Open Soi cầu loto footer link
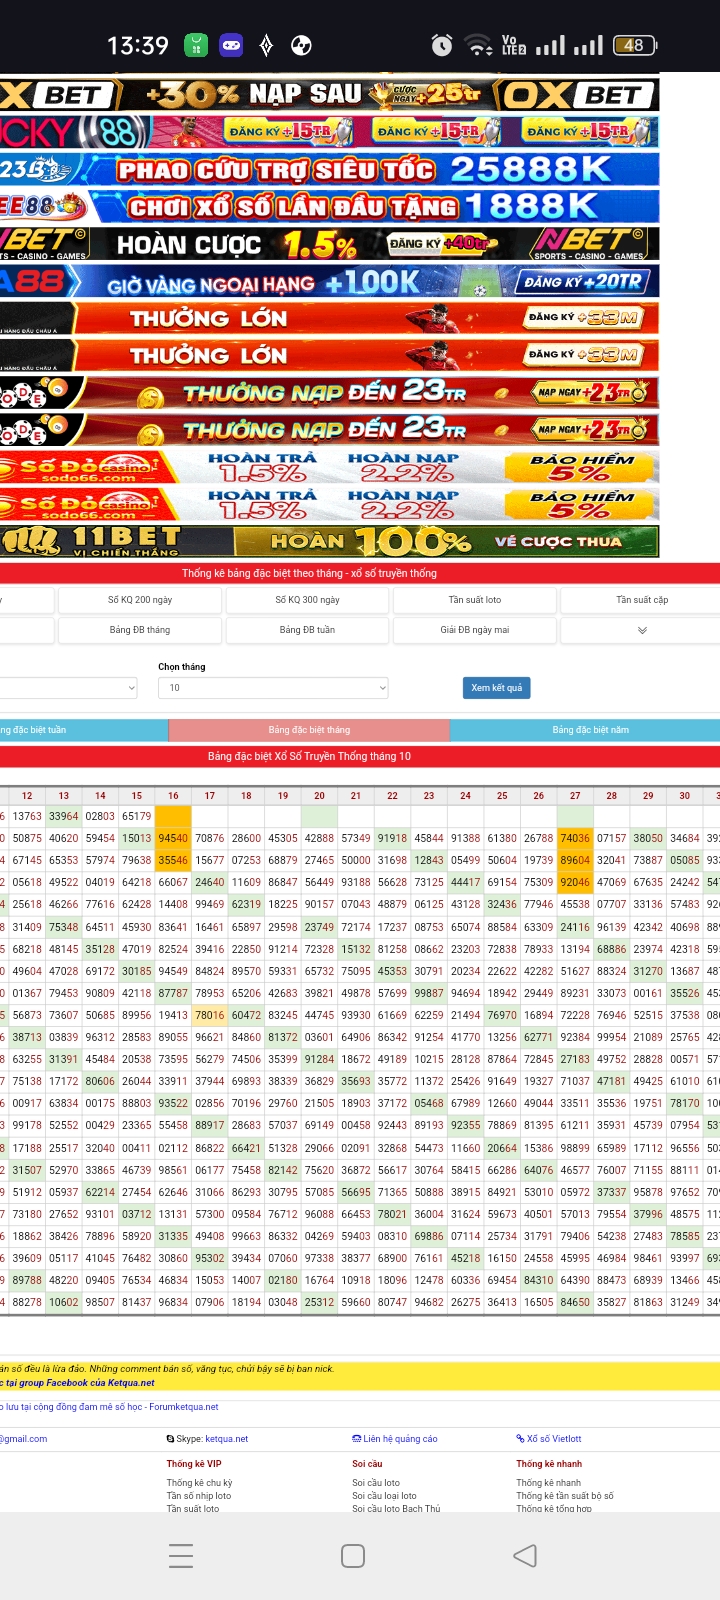Screen dimensions: 720x1600 click(376, 1483)
